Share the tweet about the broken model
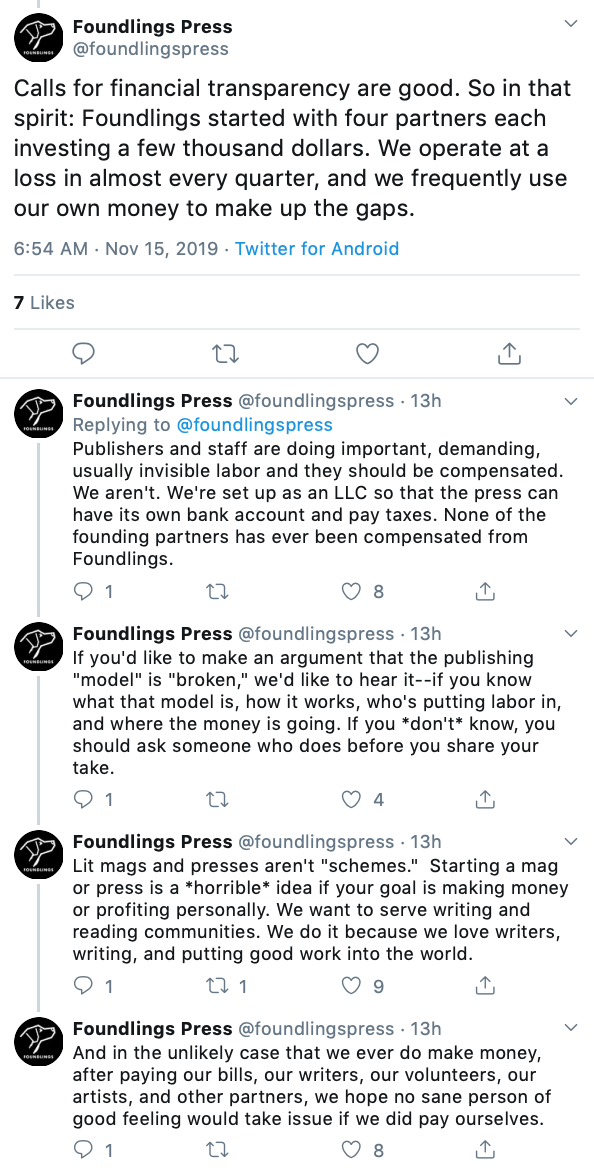The height and width of the screenshot is (1170, 594). pyautogui.click(x=485, y=799)
